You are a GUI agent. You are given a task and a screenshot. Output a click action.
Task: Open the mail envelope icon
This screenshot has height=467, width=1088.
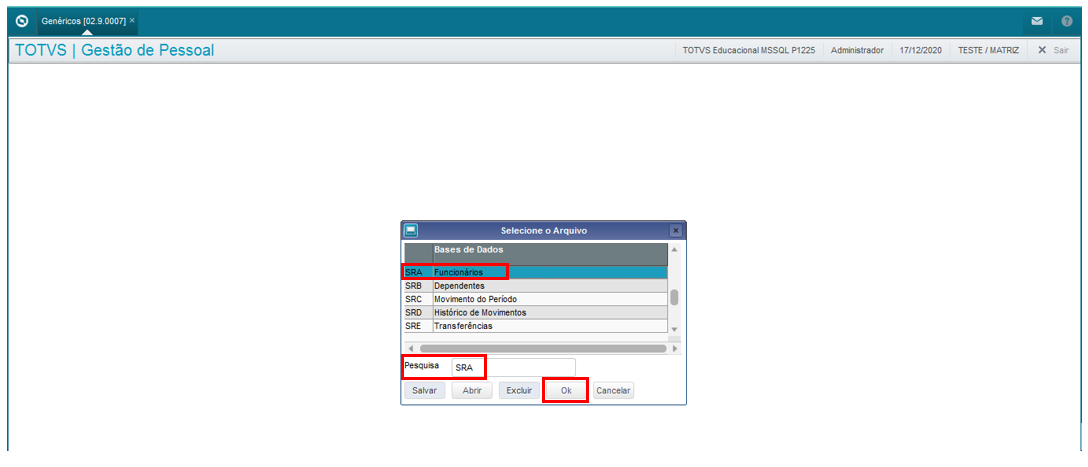(x=1037, y=22)
